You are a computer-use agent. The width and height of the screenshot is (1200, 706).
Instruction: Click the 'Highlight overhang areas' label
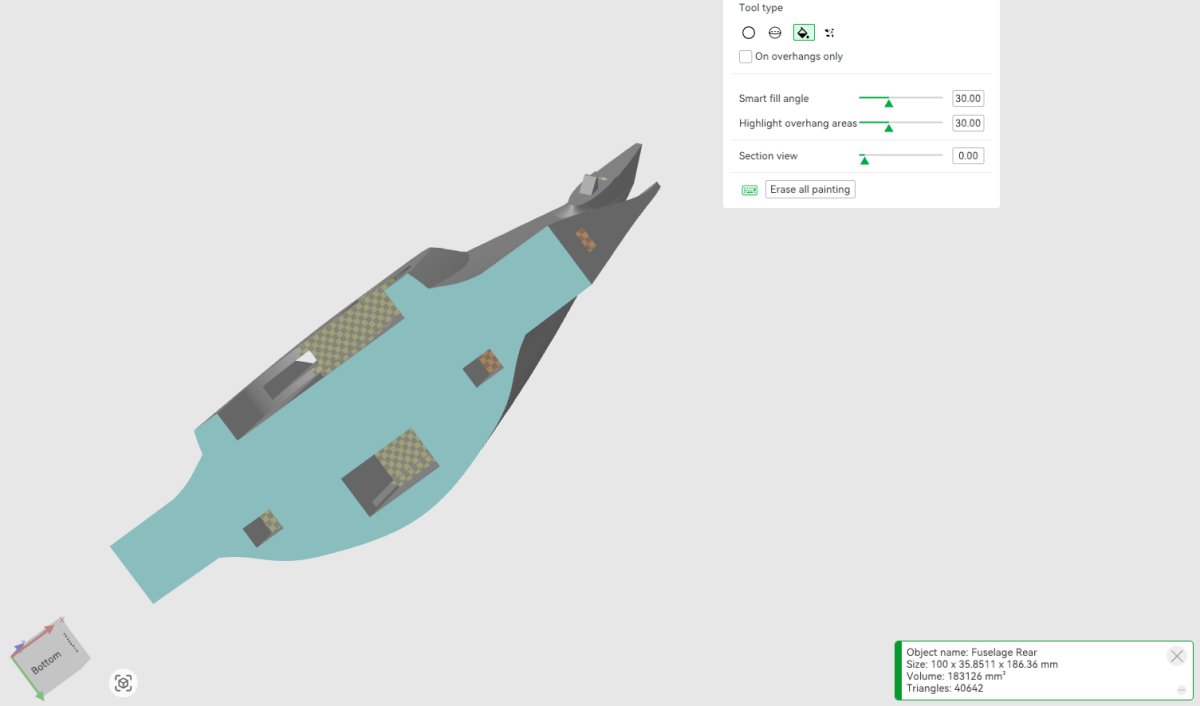point(798,124)
